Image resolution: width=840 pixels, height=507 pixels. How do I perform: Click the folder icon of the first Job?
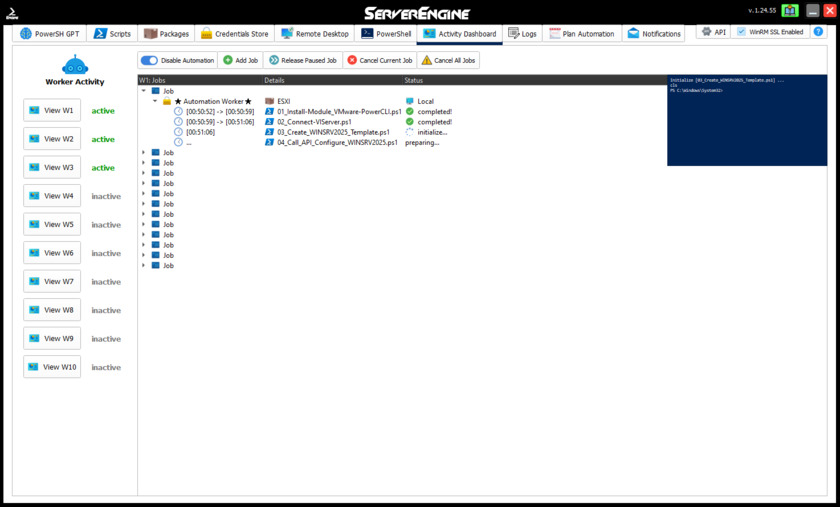point(155,91)
